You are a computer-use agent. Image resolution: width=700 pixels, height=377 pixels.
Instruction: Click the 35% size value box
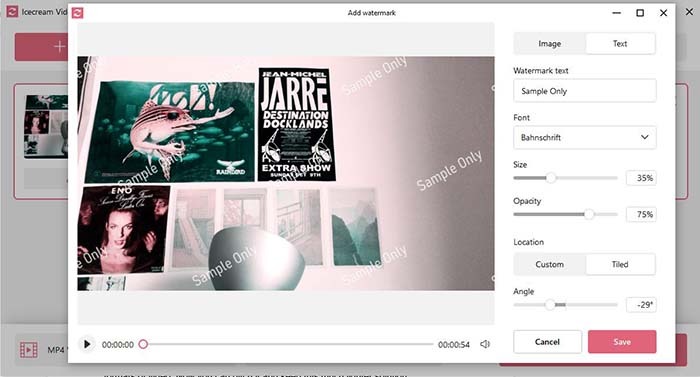click(x=641, y=178)
